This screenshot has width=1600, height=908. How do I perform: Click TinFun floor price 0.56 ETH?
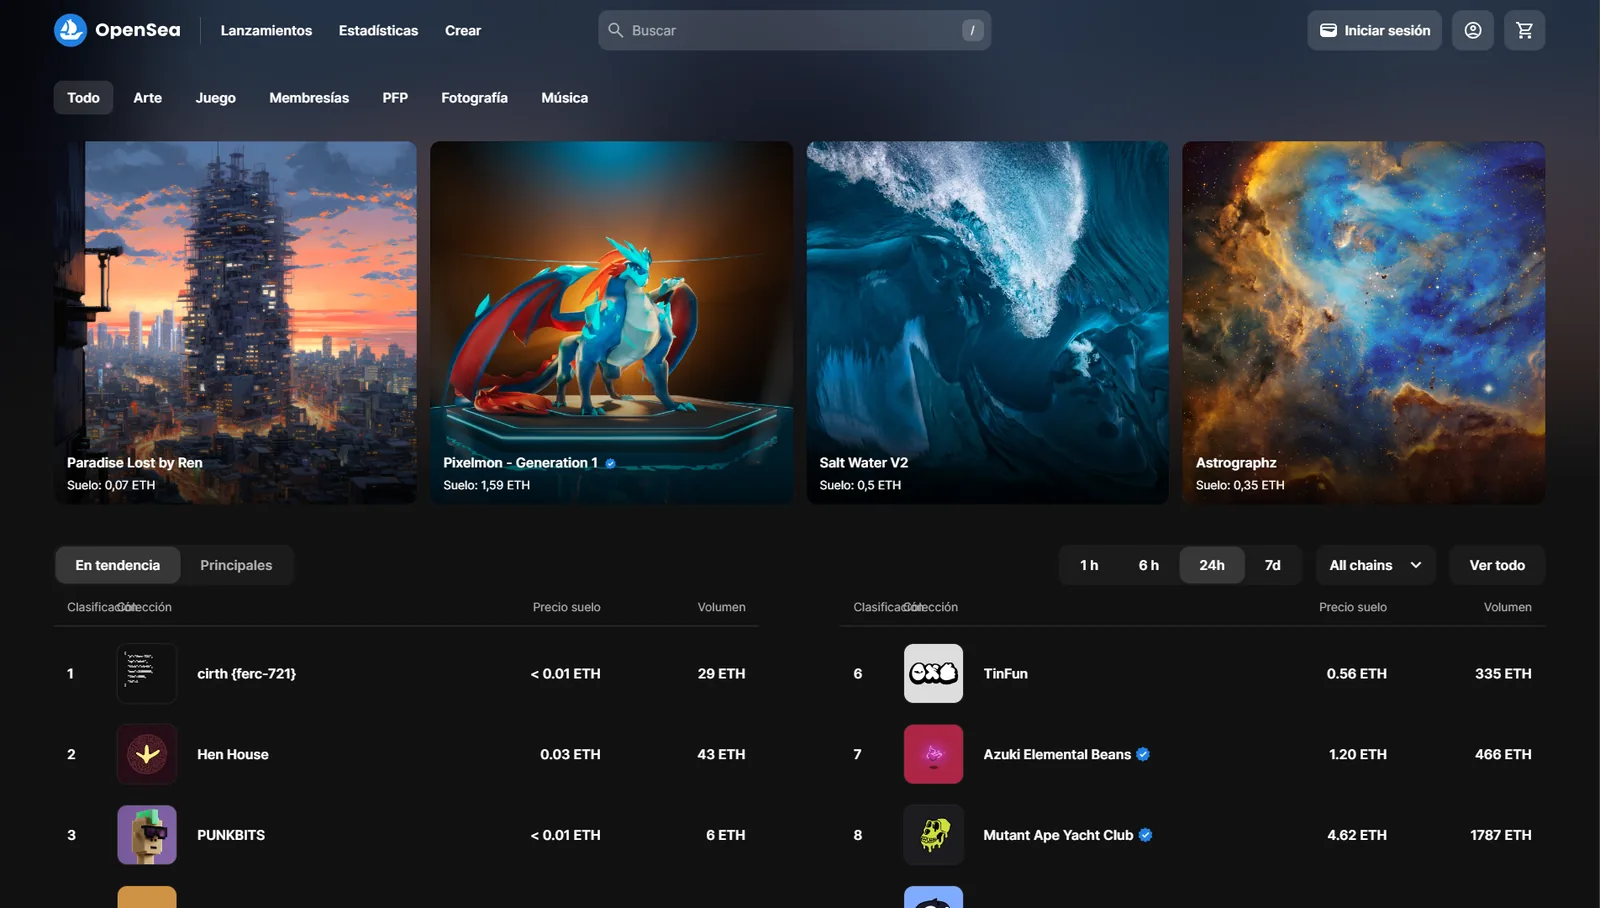coord(1357,673)
